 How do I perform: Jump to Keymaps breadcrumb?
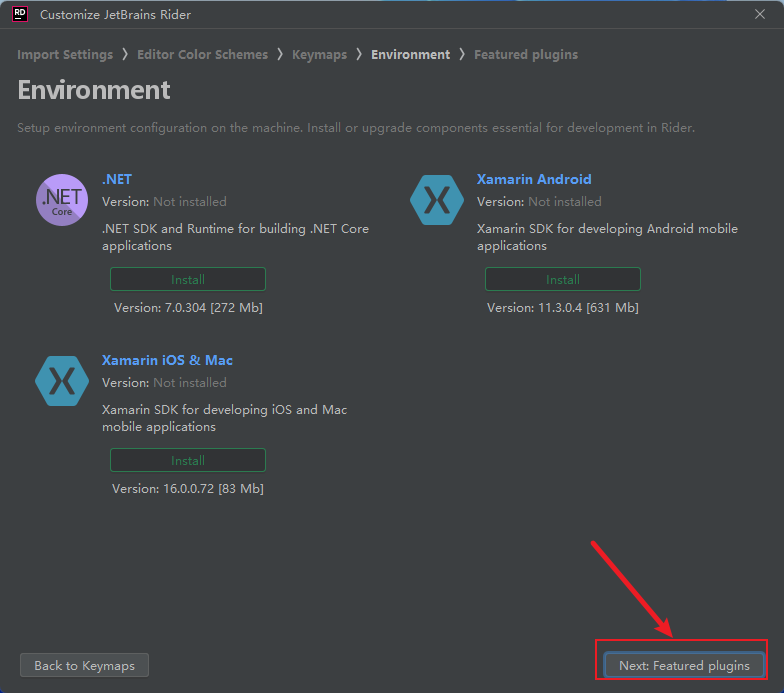click(x=320, y=54)
